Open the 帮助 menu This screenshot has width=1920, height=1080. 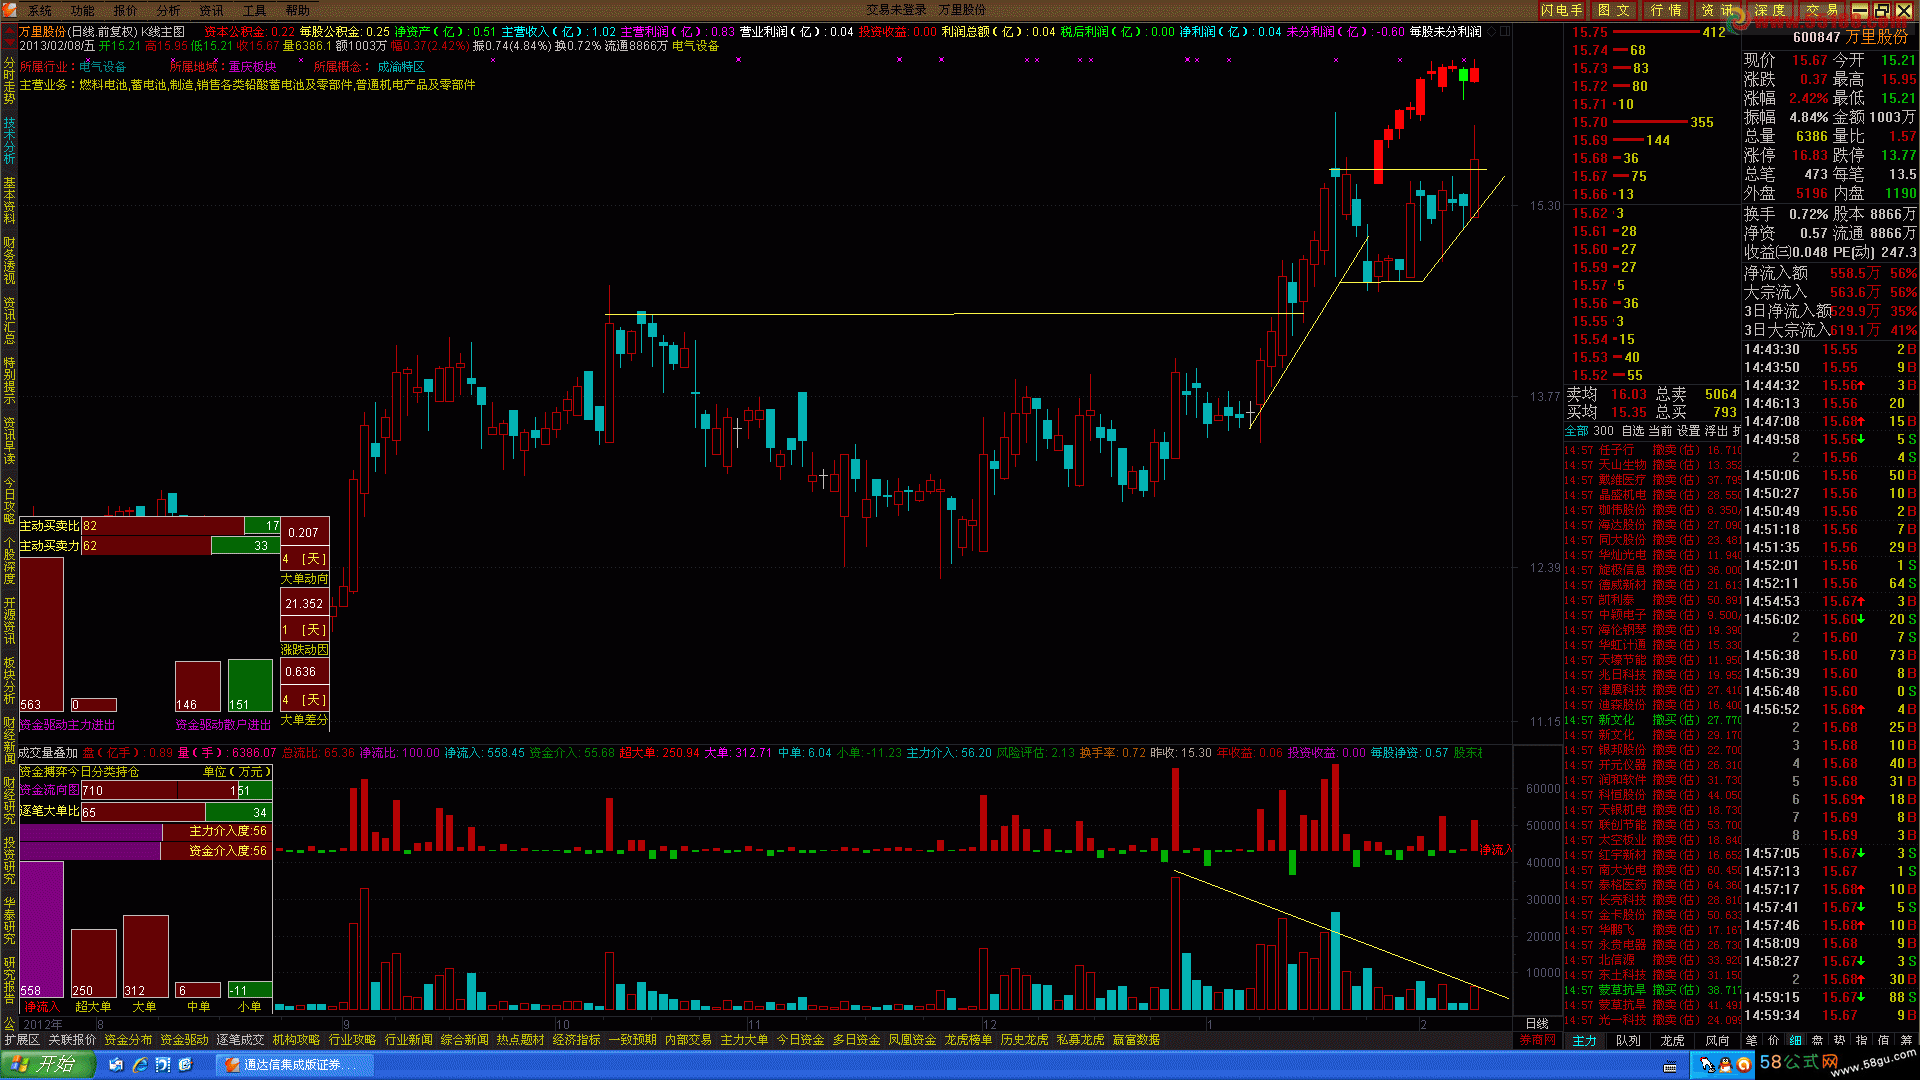point(298,10)
